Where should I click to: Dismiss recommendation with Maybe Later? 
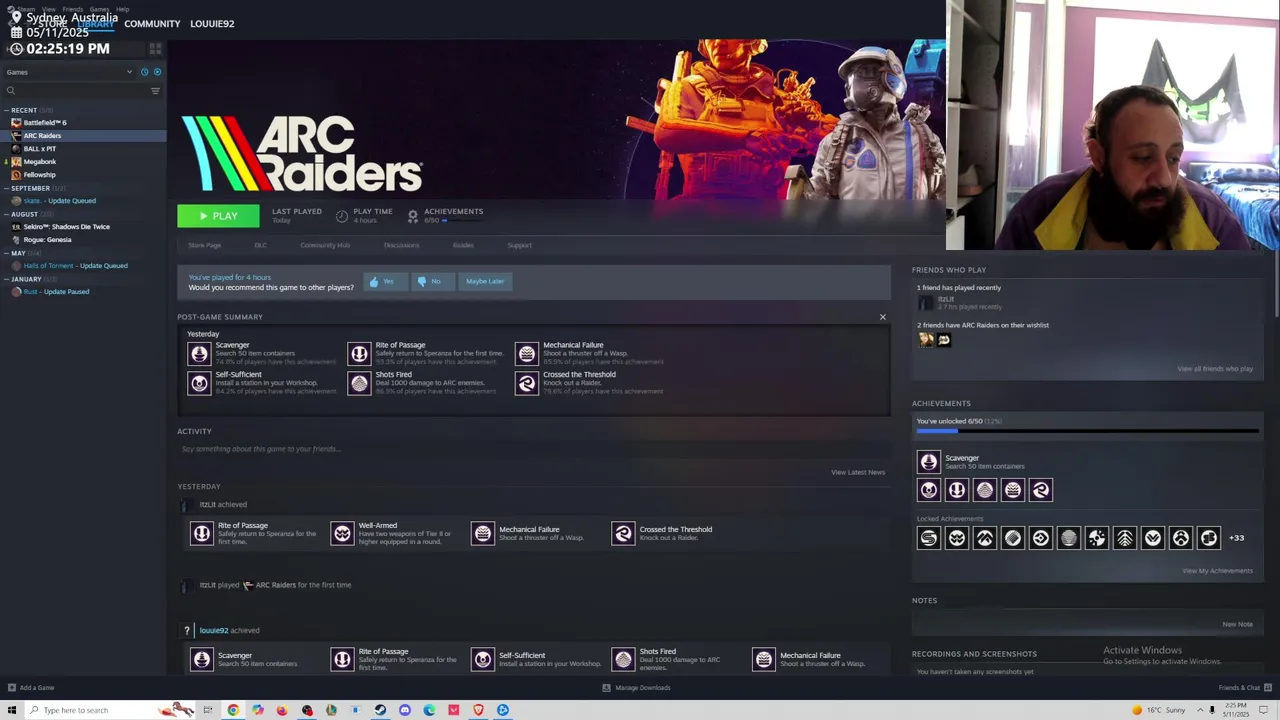(x=484, y=282)
